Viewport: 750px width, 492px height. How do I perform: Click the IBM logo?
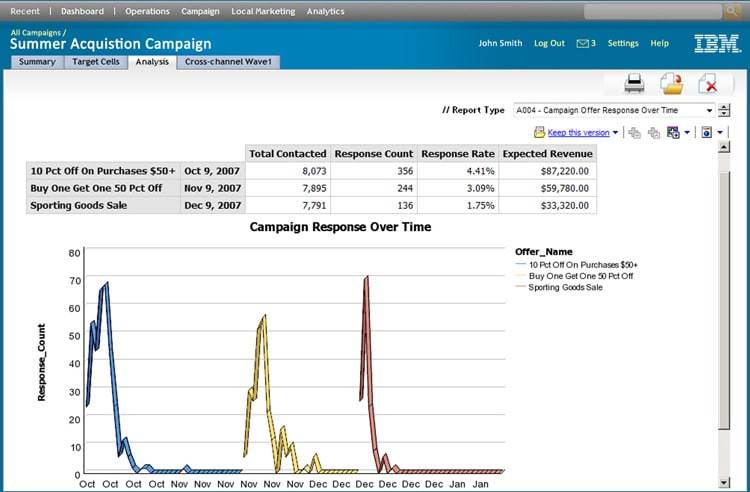pyautogui.click(x=717, y=44)
